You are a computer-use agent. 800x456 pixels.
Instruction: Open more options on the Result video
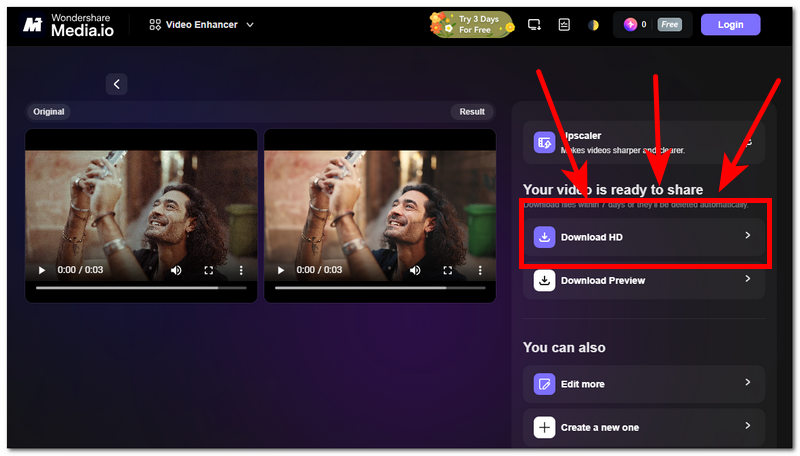[x=480, y=270]
